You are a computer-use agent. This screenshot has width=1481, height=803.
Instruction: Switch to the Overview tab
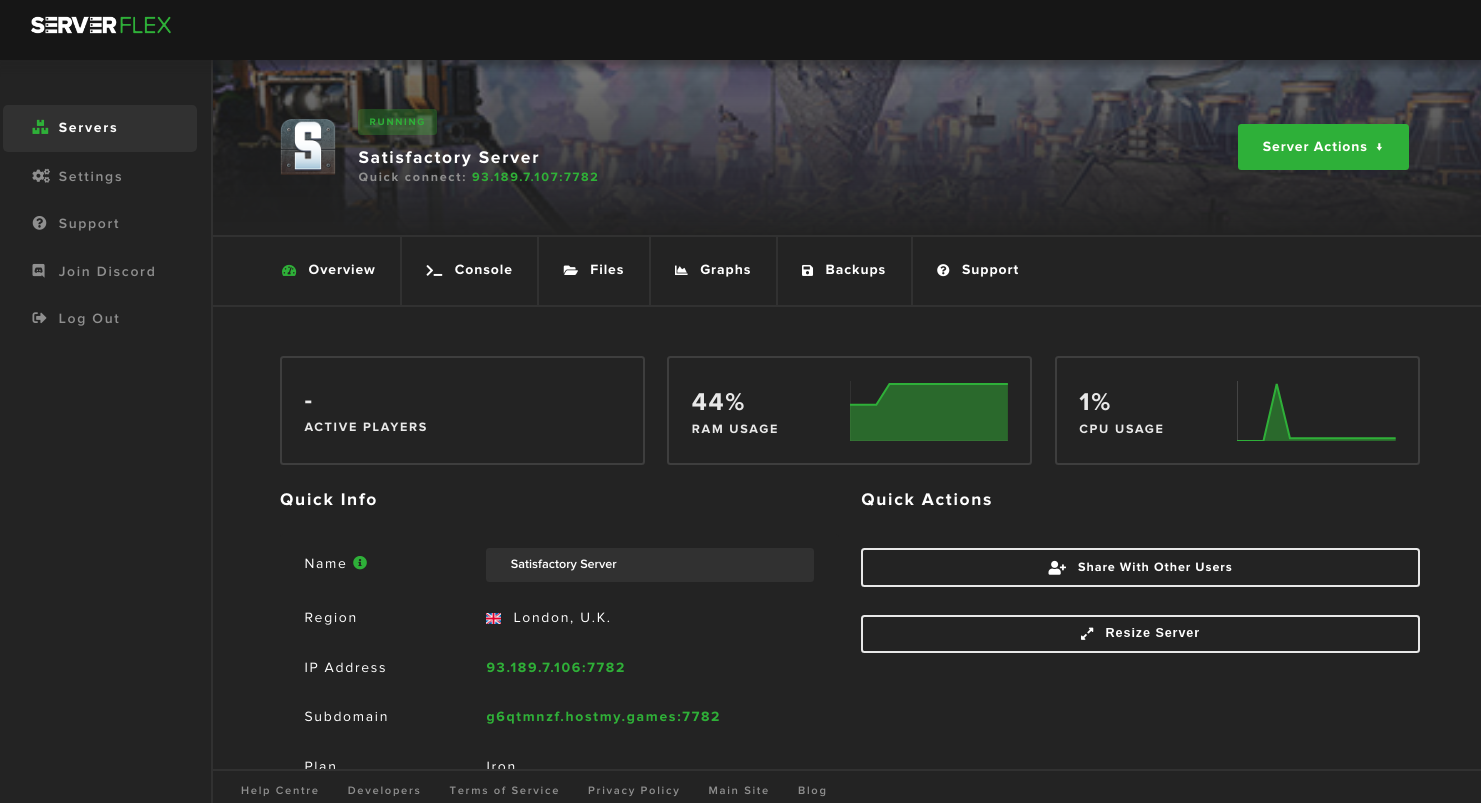coord(329,270)
